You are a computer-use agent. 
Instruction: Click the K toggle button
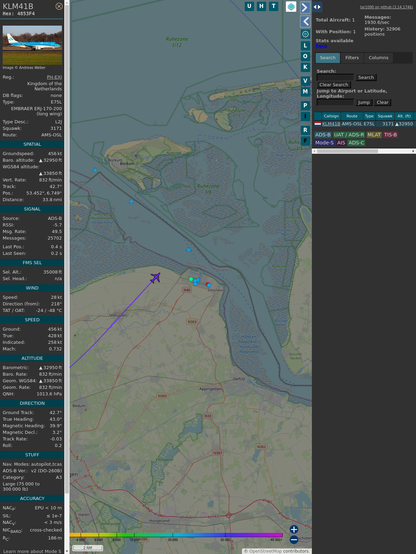(x=305, y=67)
